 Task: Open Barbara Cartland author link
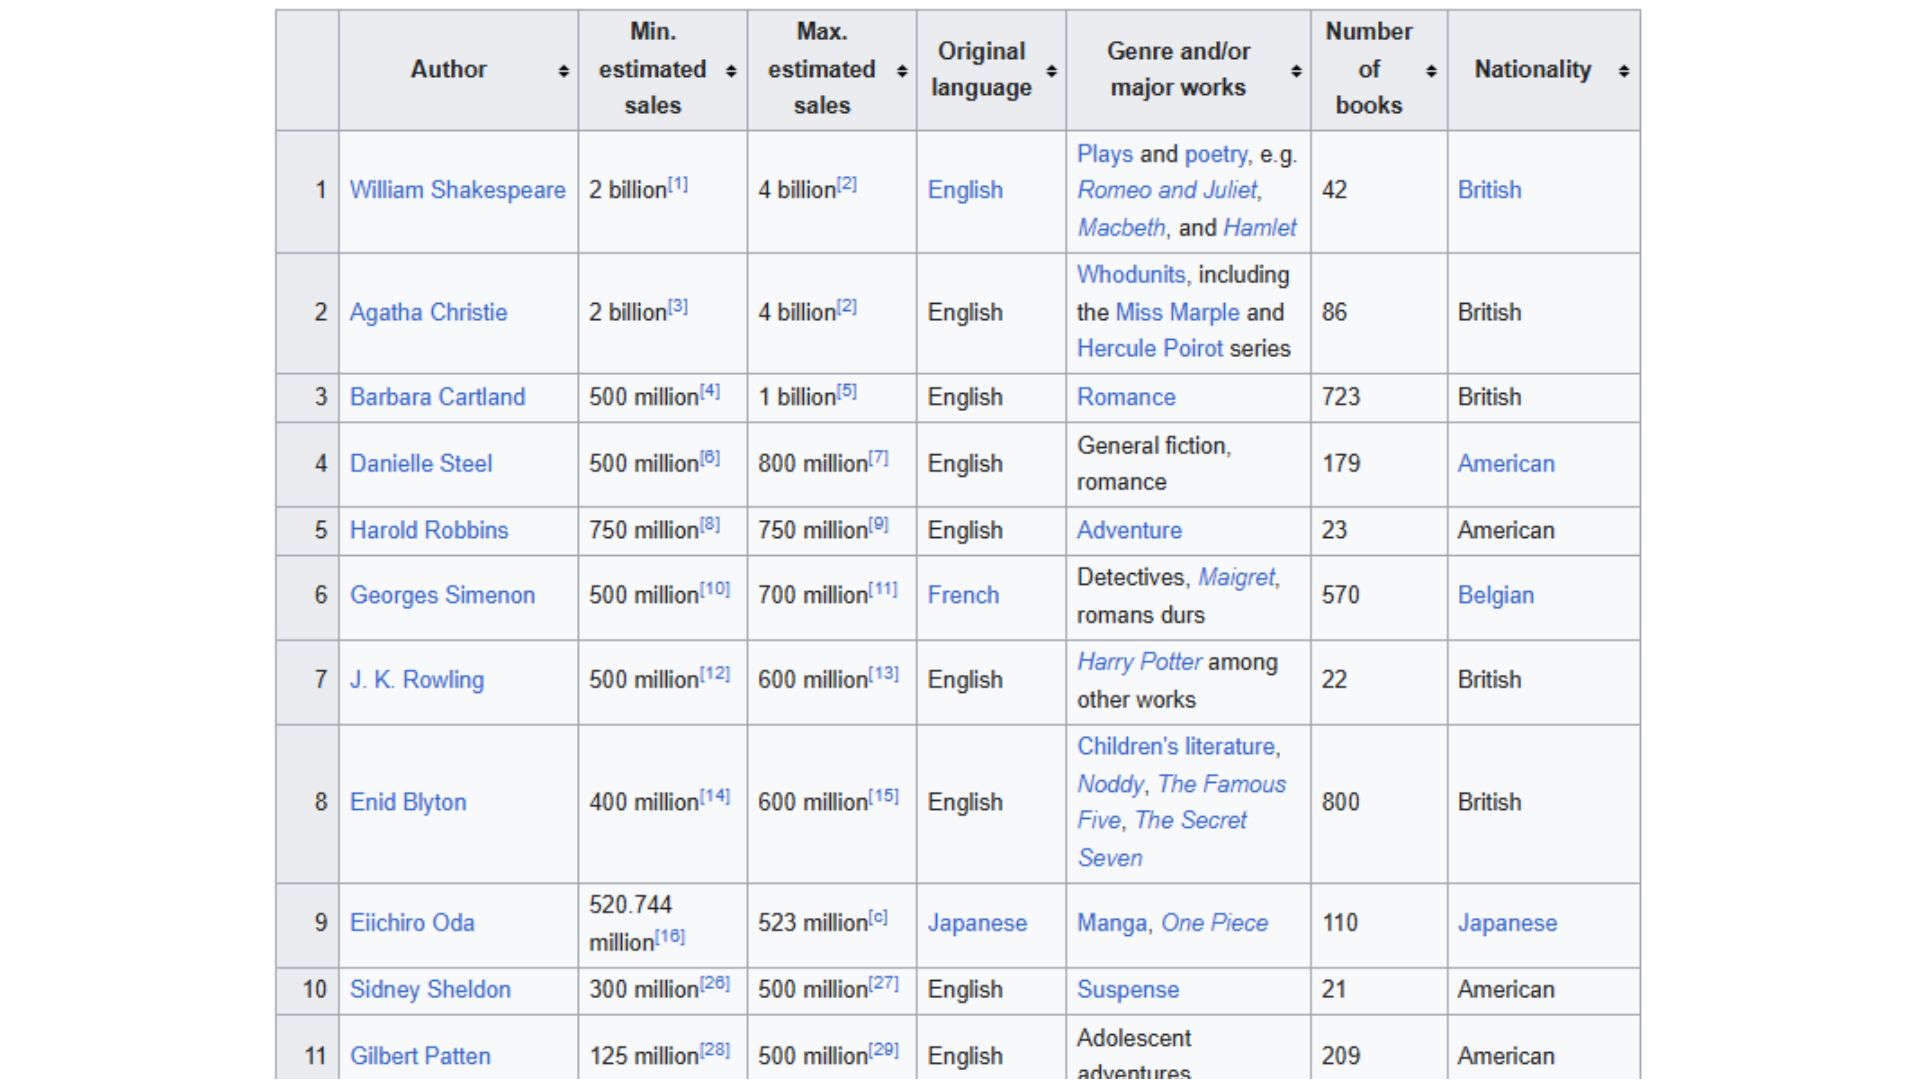(x=437, y=397)
